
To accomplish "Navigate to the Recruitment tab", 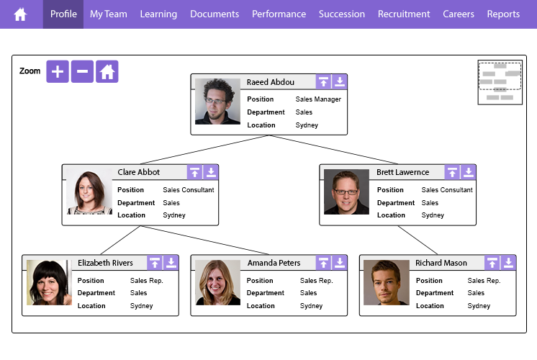I will pyautogui.click(x=404, y=14).
